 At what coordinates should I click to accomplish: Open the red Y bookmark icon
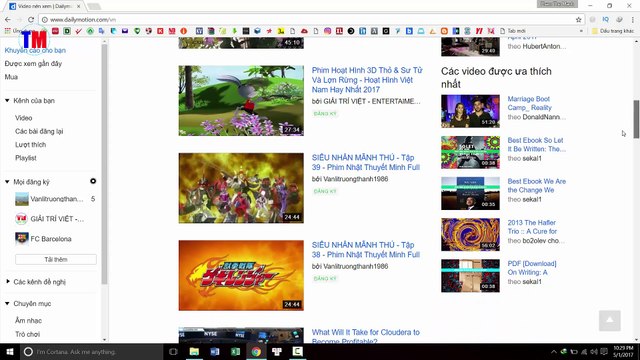tap(479, 31)
